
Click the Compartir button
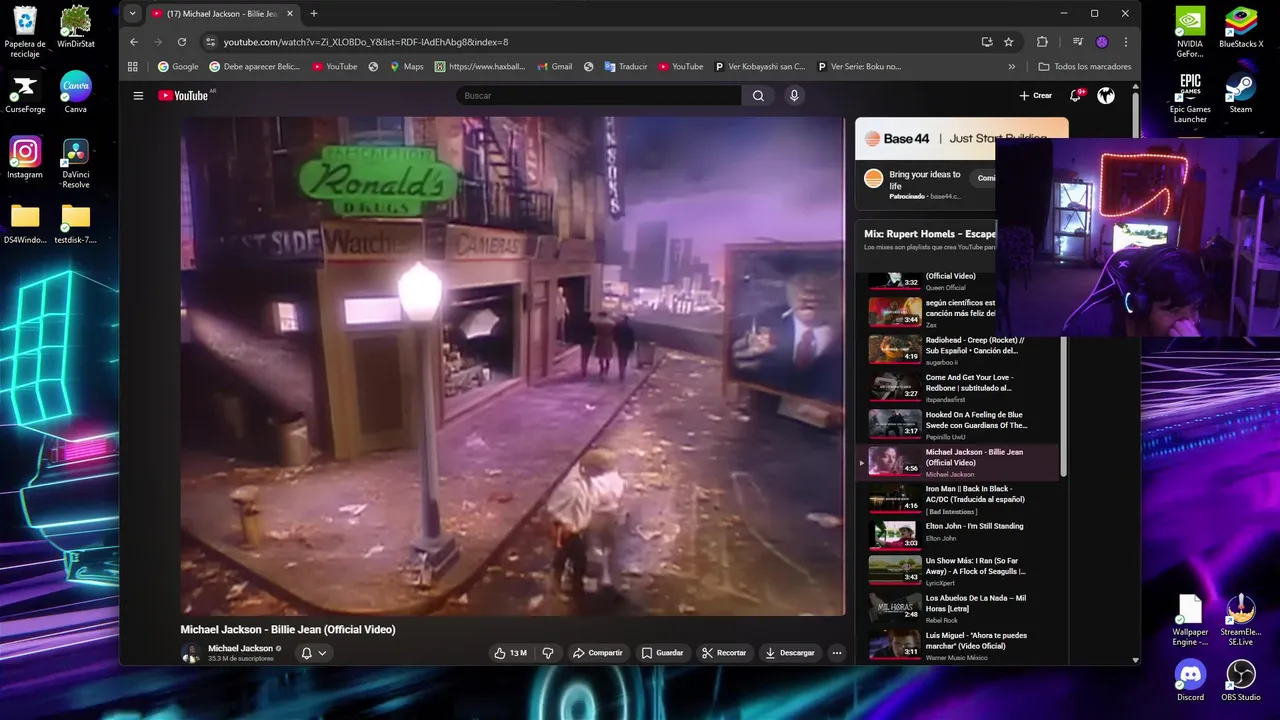tap(597, 653)
